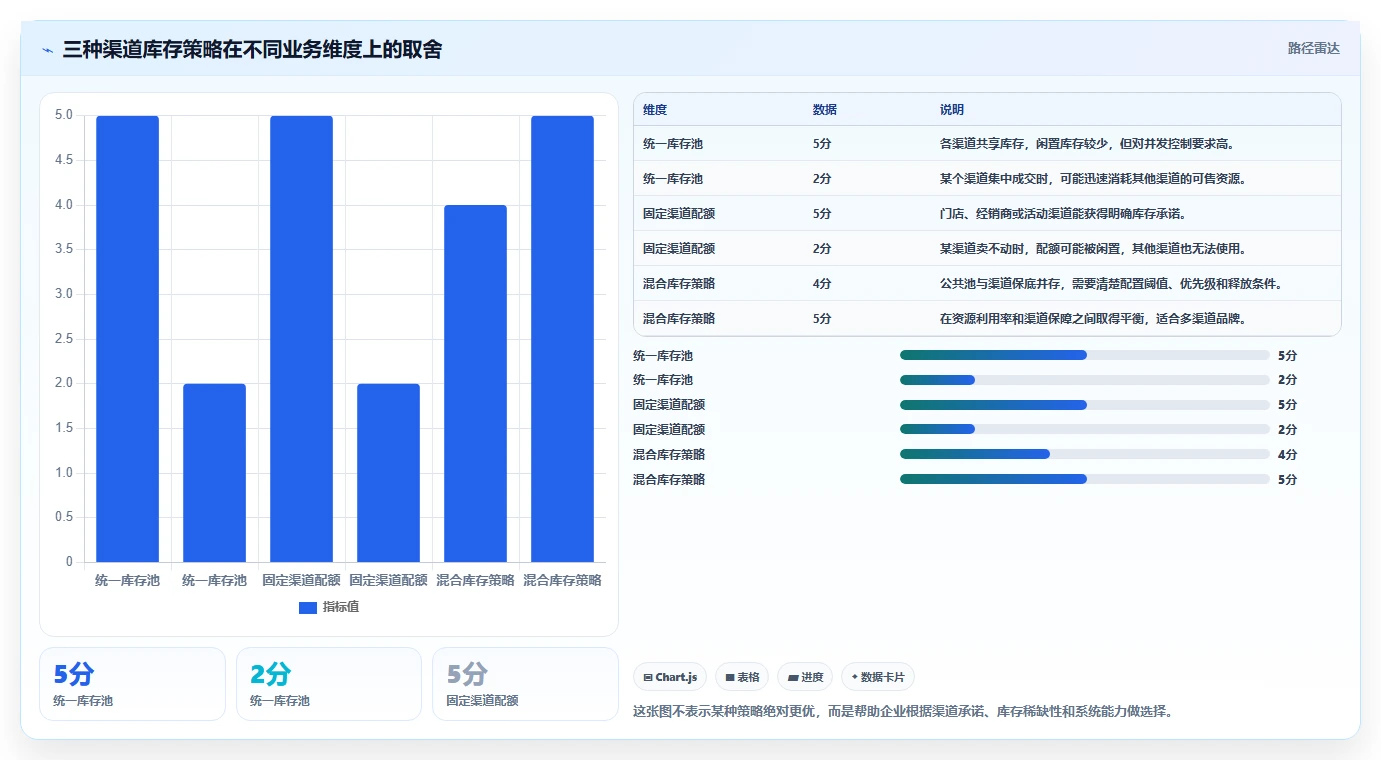Image resolution: width=1381 pixels, height=760 pixels.
Task: Select the 数据卡片 chip
Action: [x=878, y=677]
